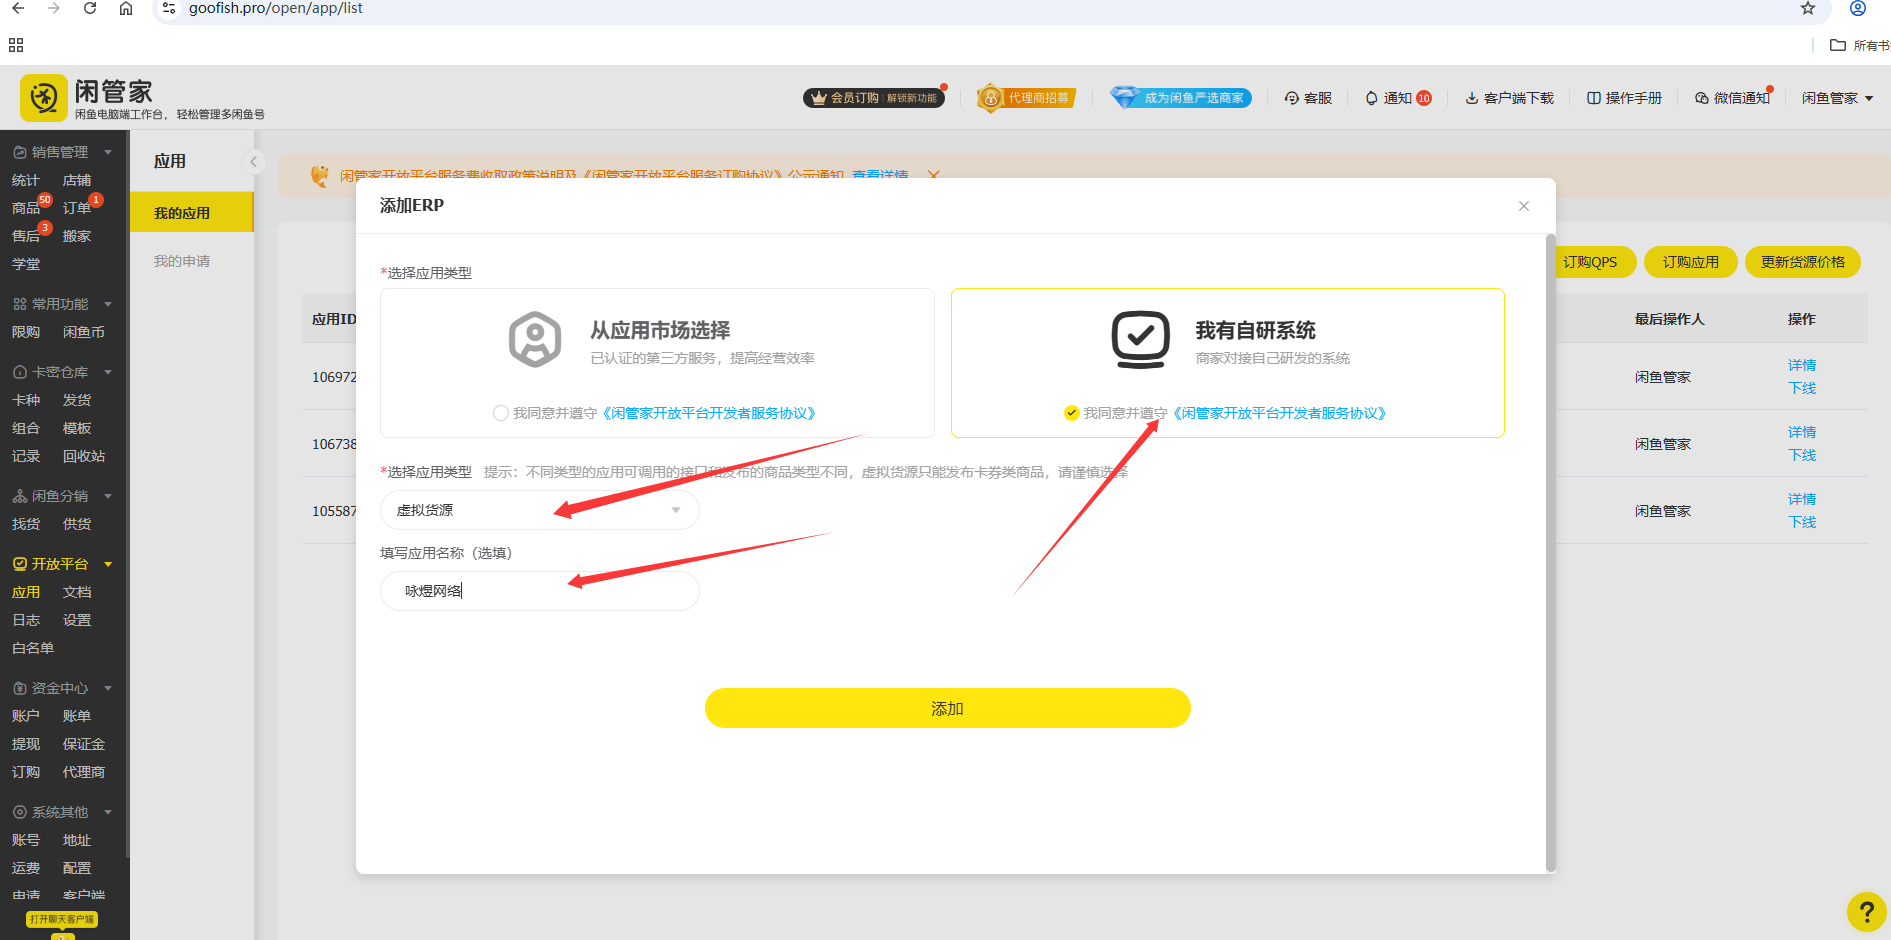The image size is (1891, 940).
Task: Open the 闲鱼管家 account dropdown
Action: pos(1836,97)
